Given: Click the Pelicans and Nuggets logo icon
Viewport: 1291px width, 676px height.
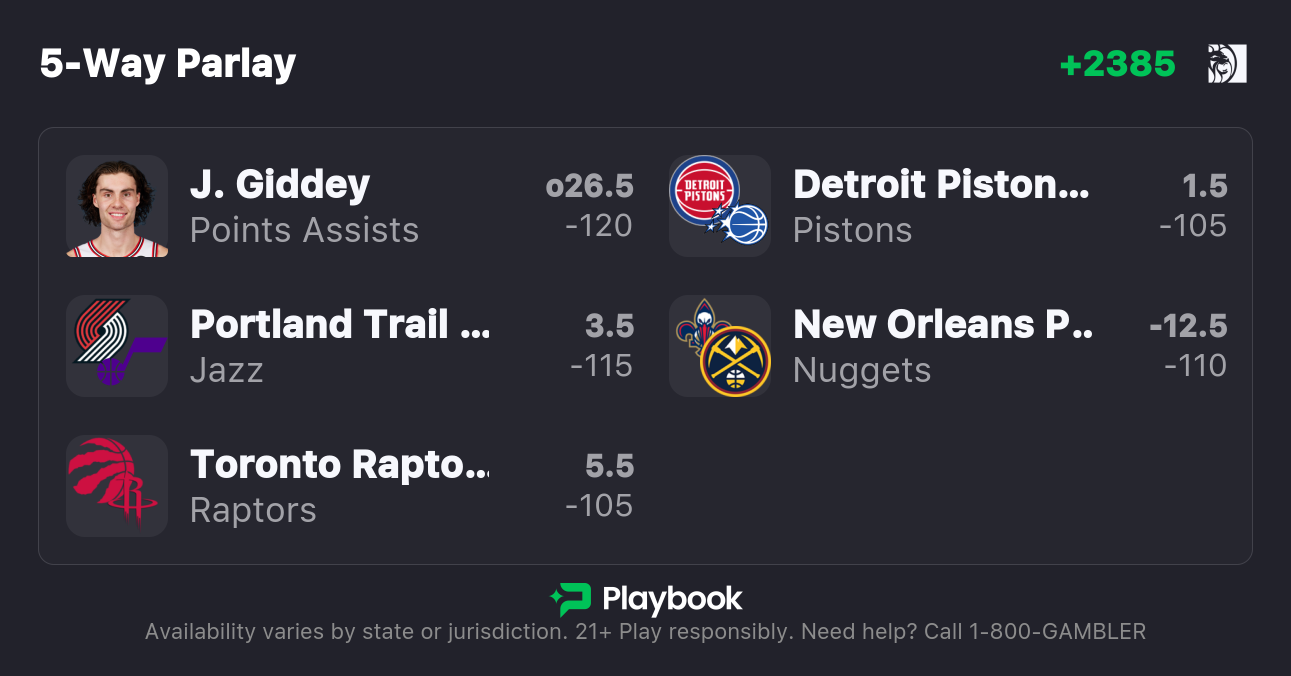Looking at the screenshot, I should (x=719, y=346).
